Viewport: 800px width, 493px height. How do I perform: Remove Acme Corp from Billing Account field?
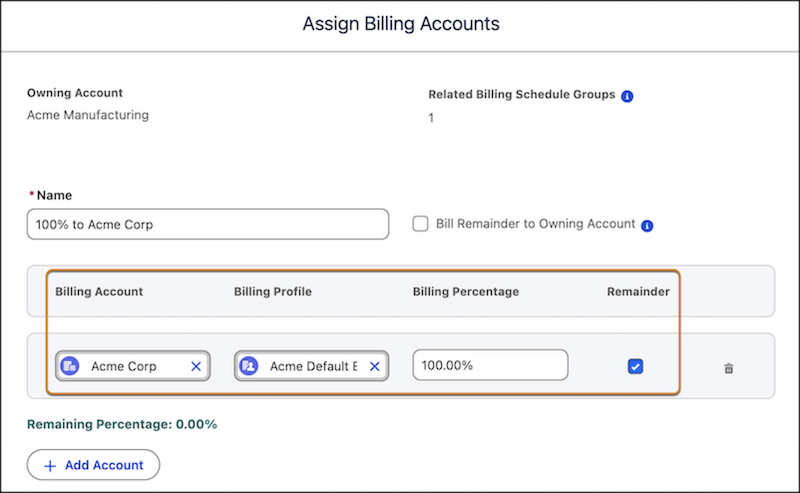point(196,366)
